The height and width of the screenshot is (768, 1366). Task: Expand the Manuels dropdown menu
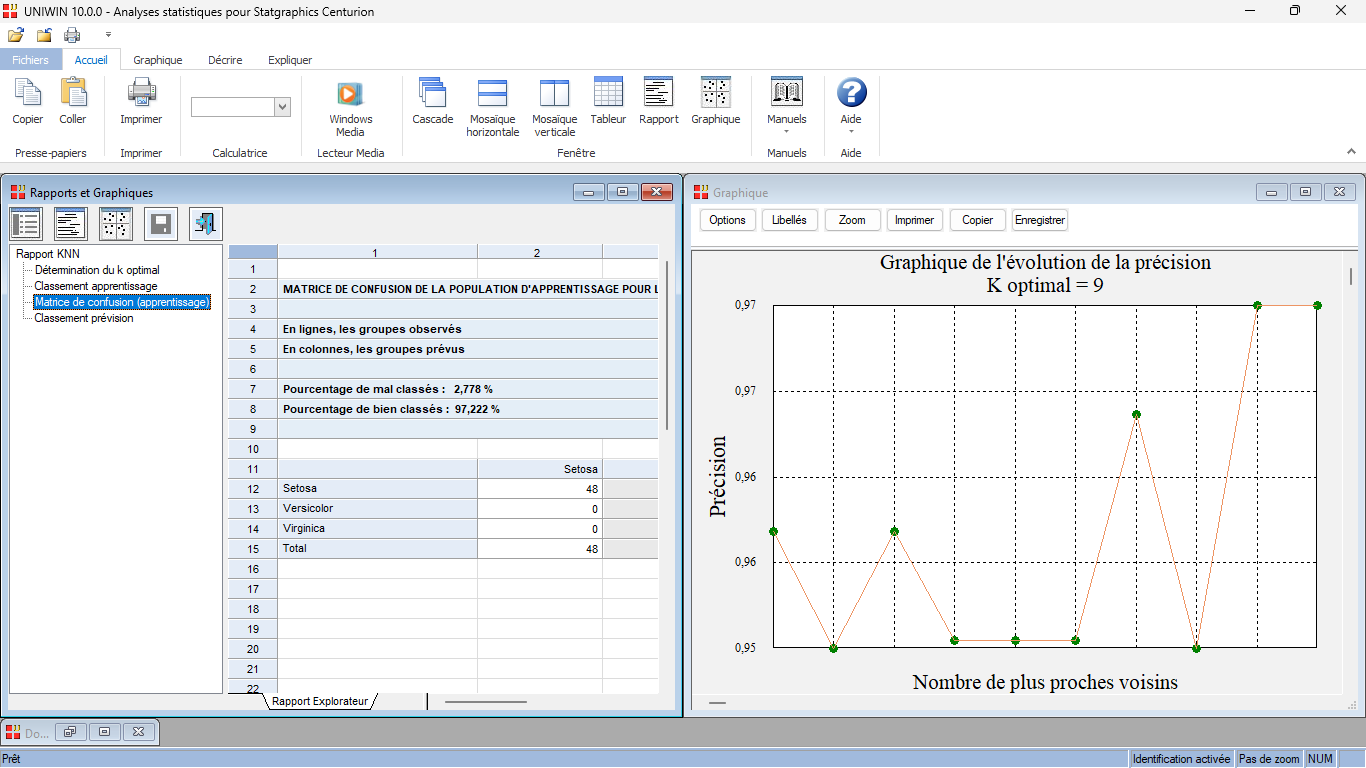point(787,131)
